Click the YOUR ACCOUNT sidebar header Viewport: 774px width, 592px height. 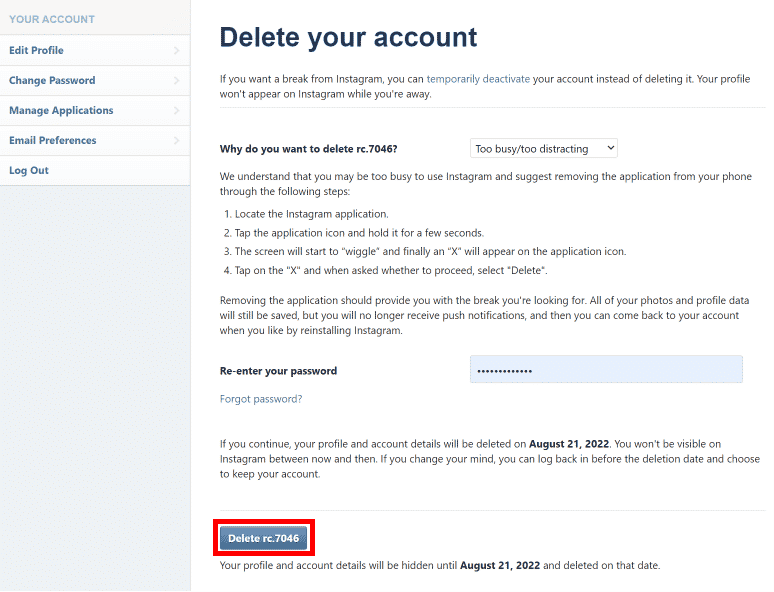coord(52,19)
